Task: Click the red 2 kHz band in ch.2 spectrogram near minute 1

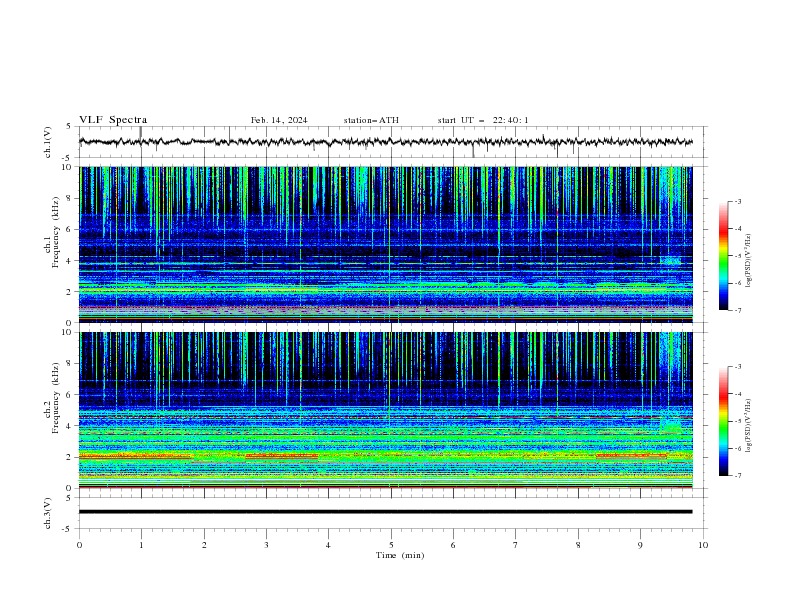Action: [135, 456]
